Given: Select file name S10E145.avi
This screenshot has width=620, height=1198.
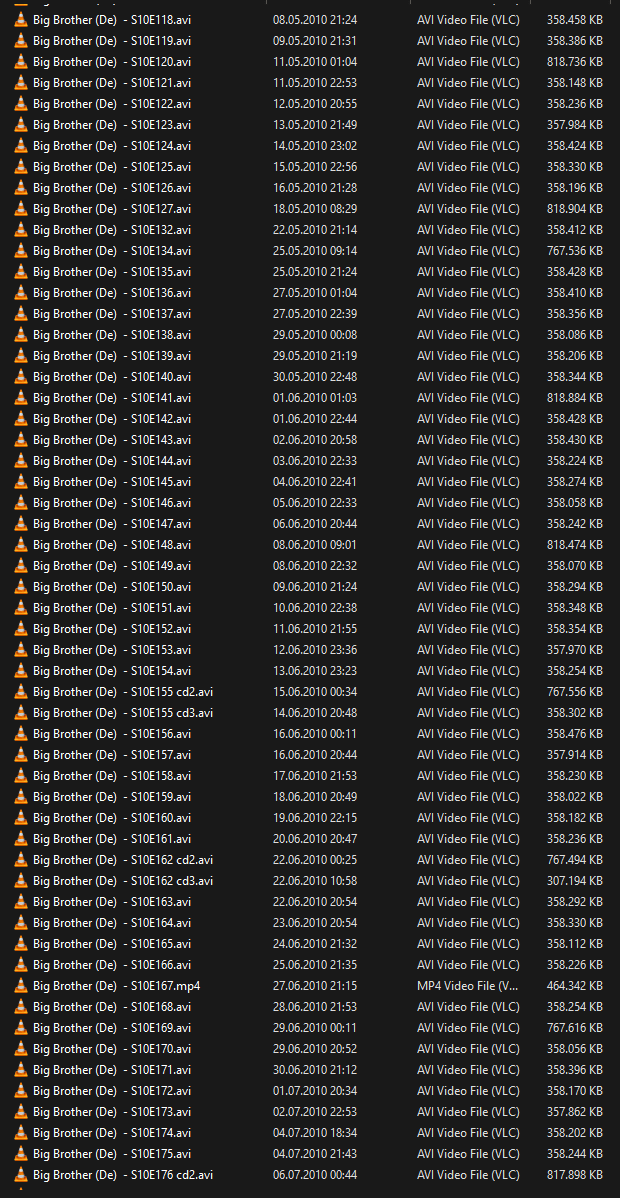Looking at the screenshot, I should [112, 481].
